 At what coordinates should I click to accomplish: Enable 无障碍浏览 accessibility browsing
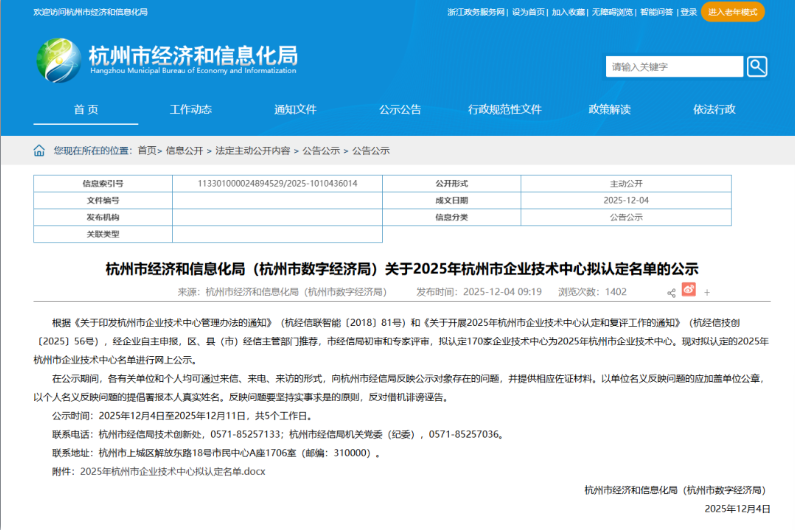612,12
